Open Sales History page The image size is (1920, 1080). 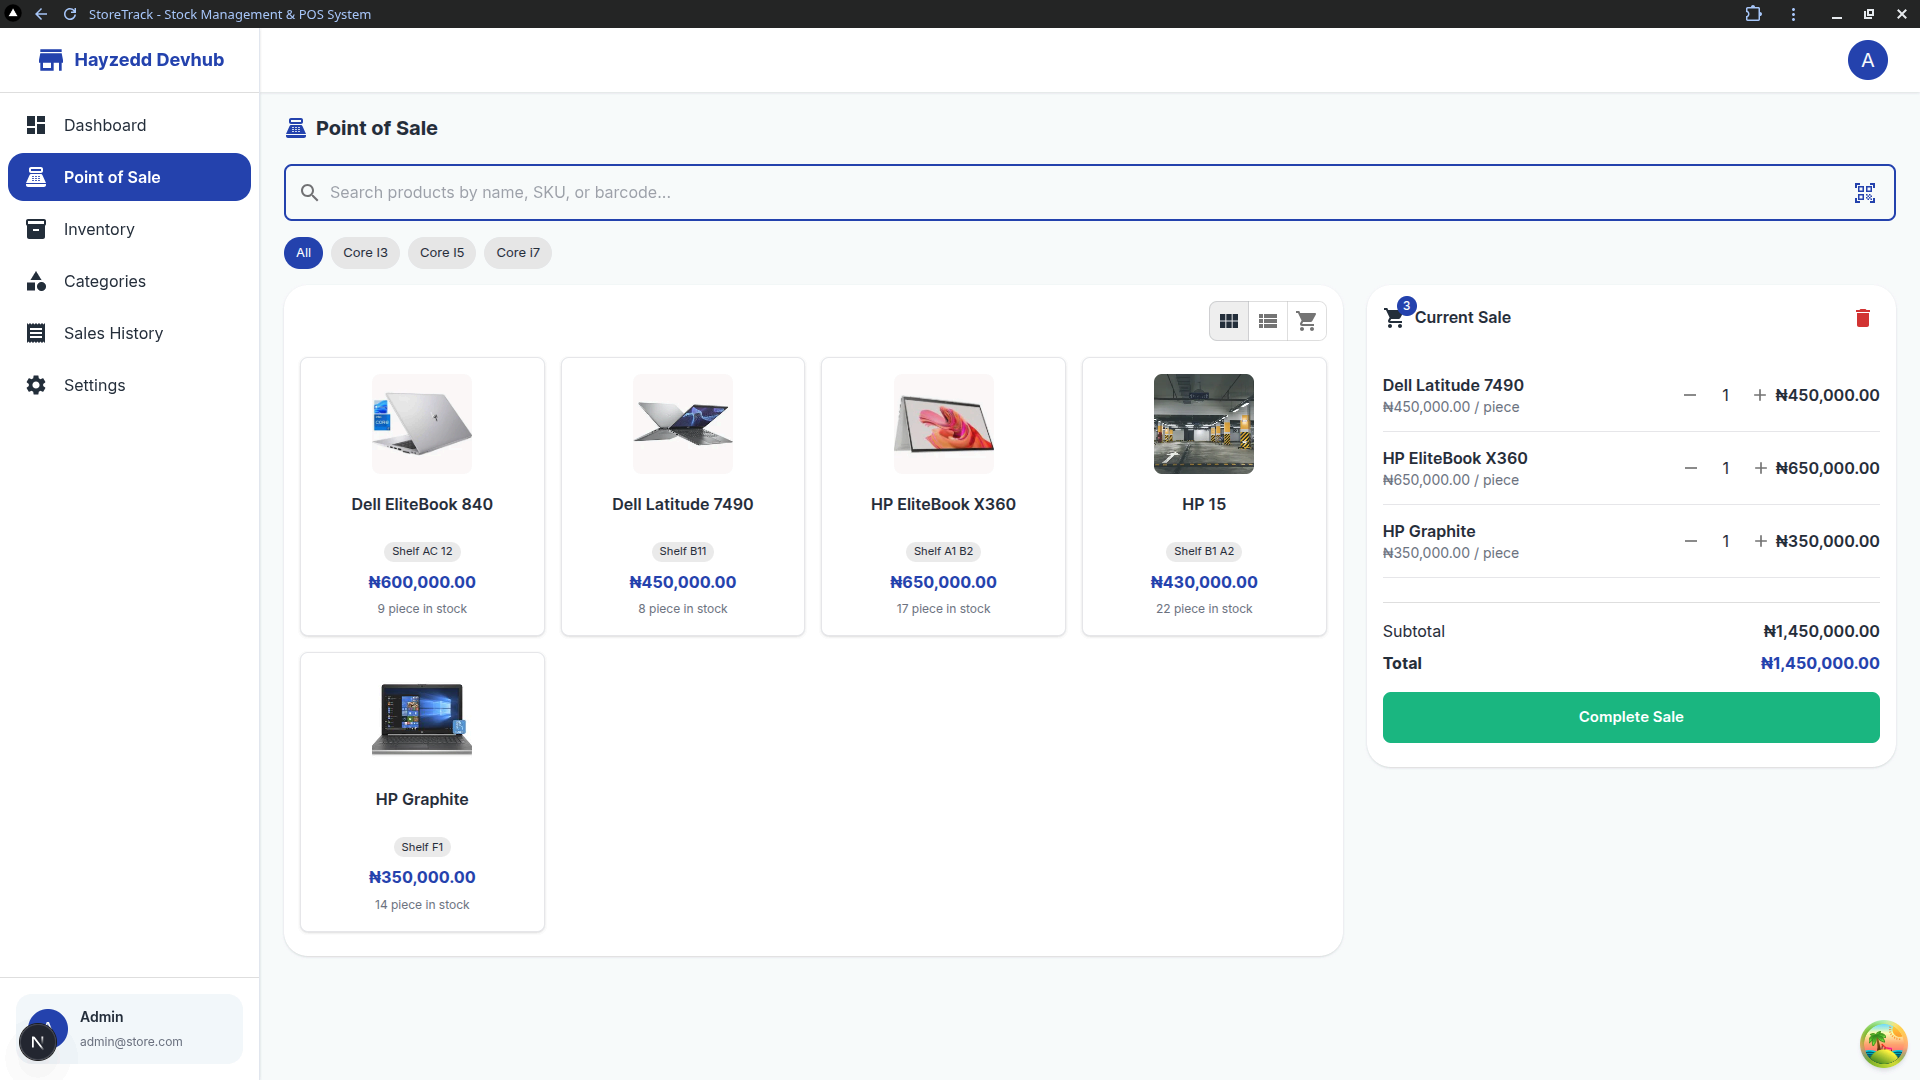[x=129, y=333]
